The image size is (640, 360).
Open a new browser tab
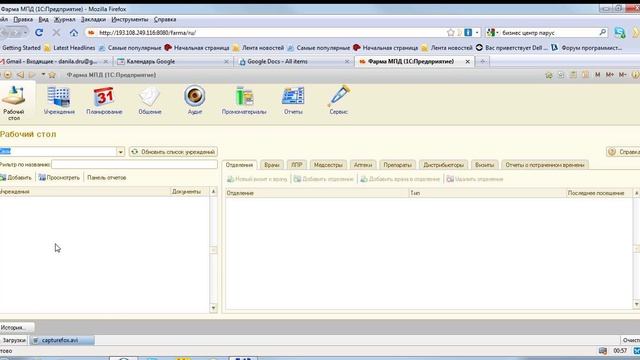coord(482,61)
